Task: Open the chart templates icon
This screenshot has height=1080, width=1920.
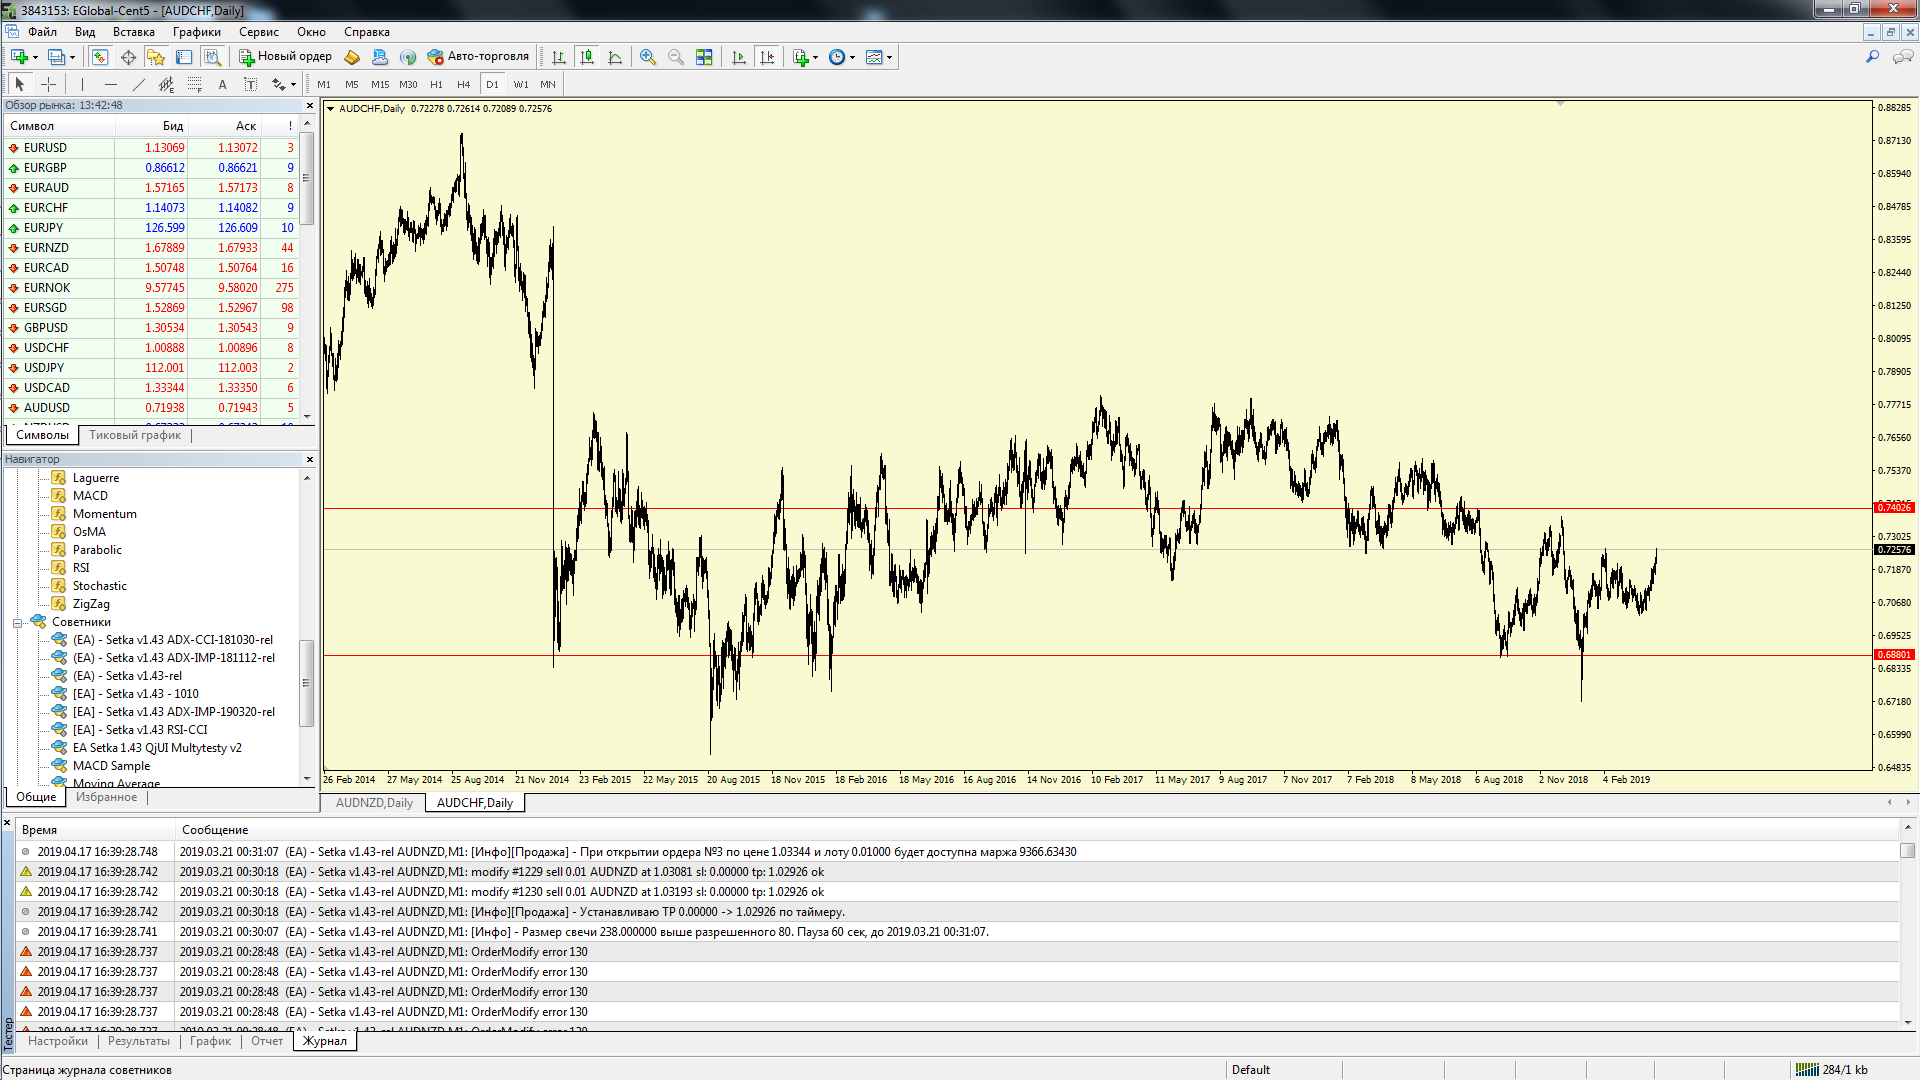Action: (874, 57)
